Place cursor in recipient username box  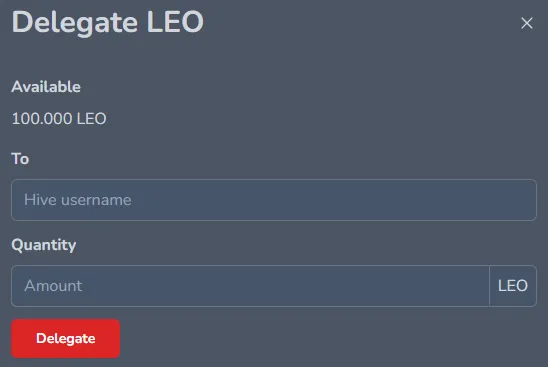(274, 200)
